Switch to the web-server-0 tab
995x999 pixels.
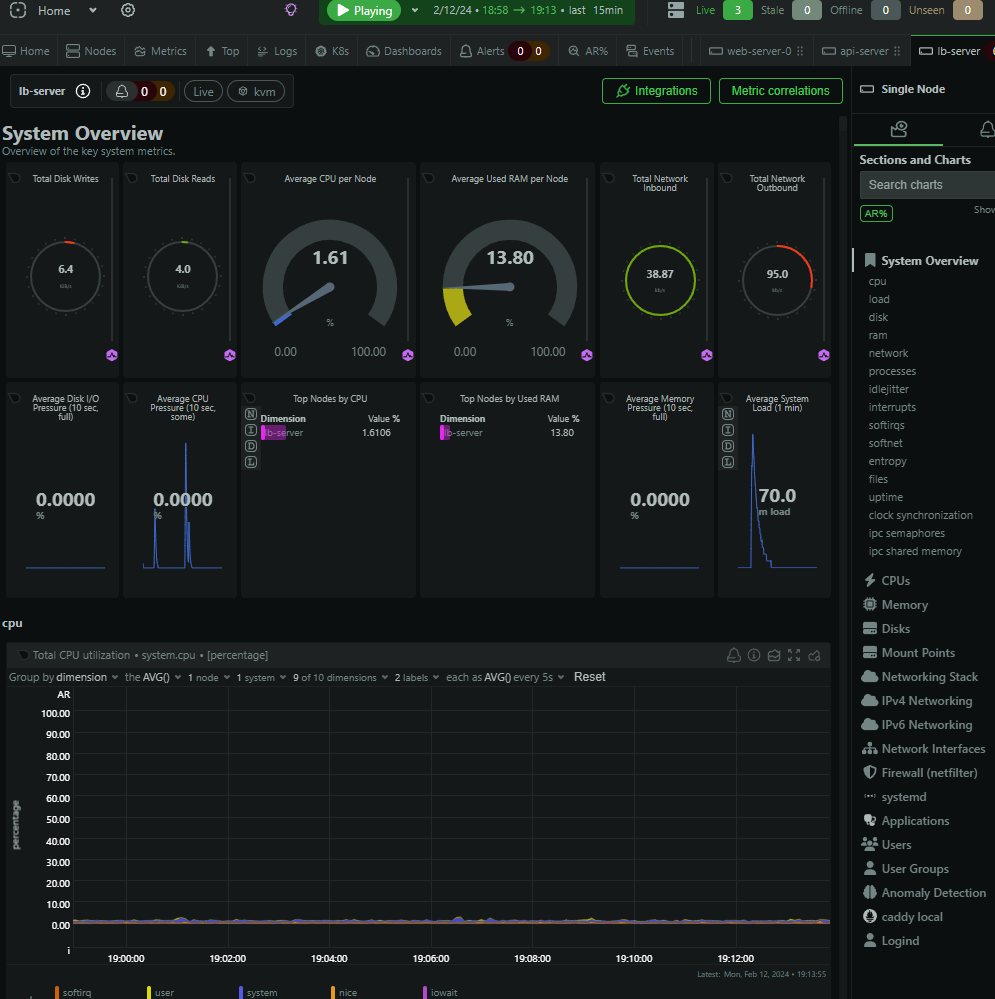pyautogui.click(x=750, y=51)
